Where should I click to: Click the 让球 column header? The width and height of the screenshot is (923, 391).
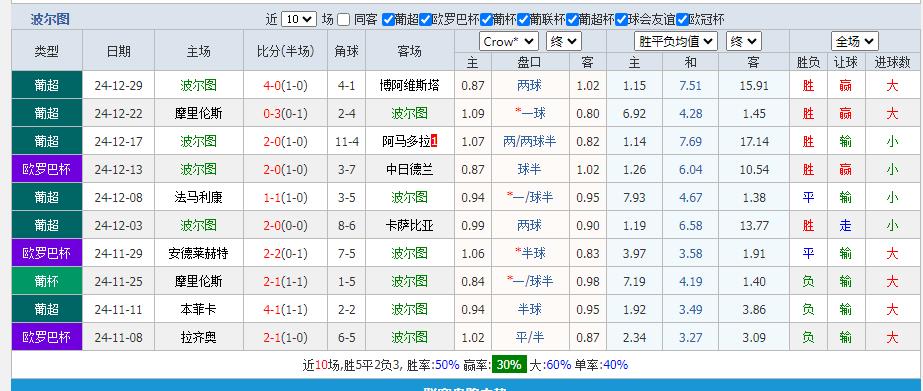click(845, 62)
